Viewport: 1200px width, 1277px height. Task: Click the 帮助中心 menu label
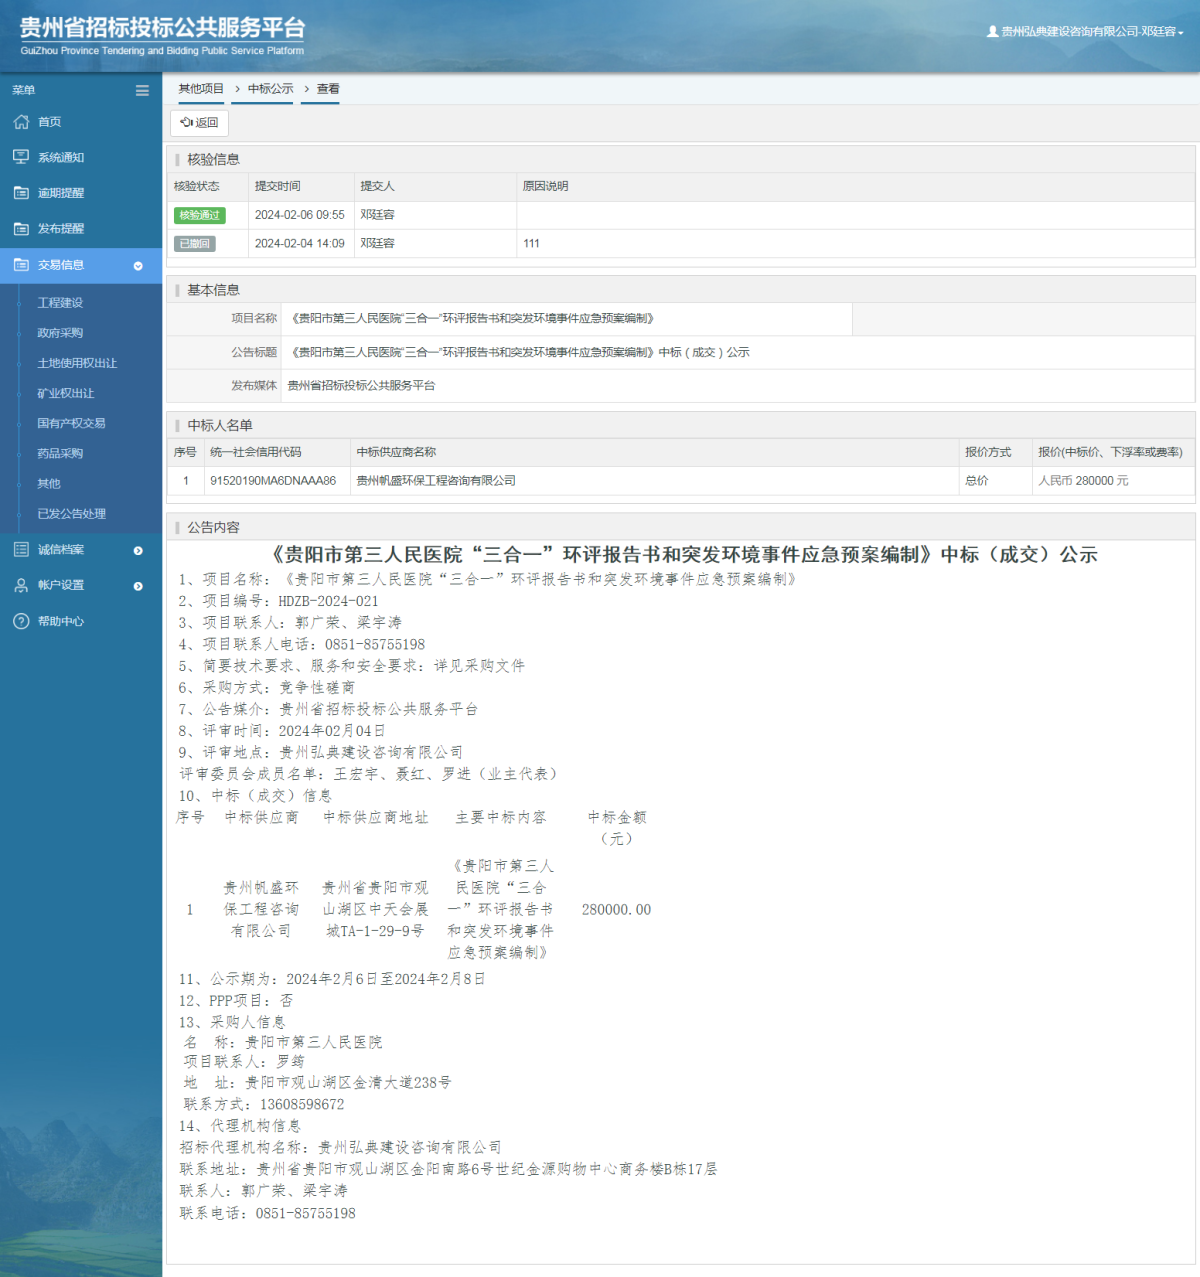61,621
